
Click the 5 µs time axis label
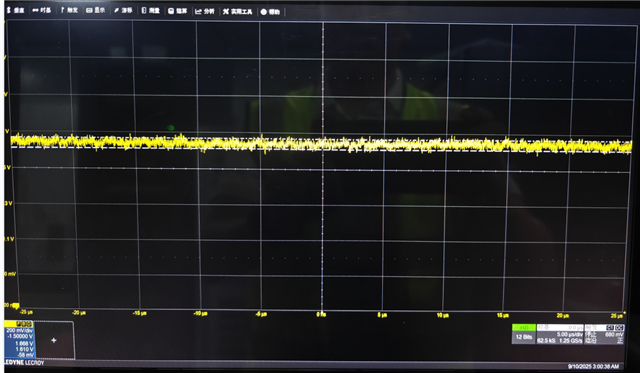pyautogui.click(x=382, y=315)
